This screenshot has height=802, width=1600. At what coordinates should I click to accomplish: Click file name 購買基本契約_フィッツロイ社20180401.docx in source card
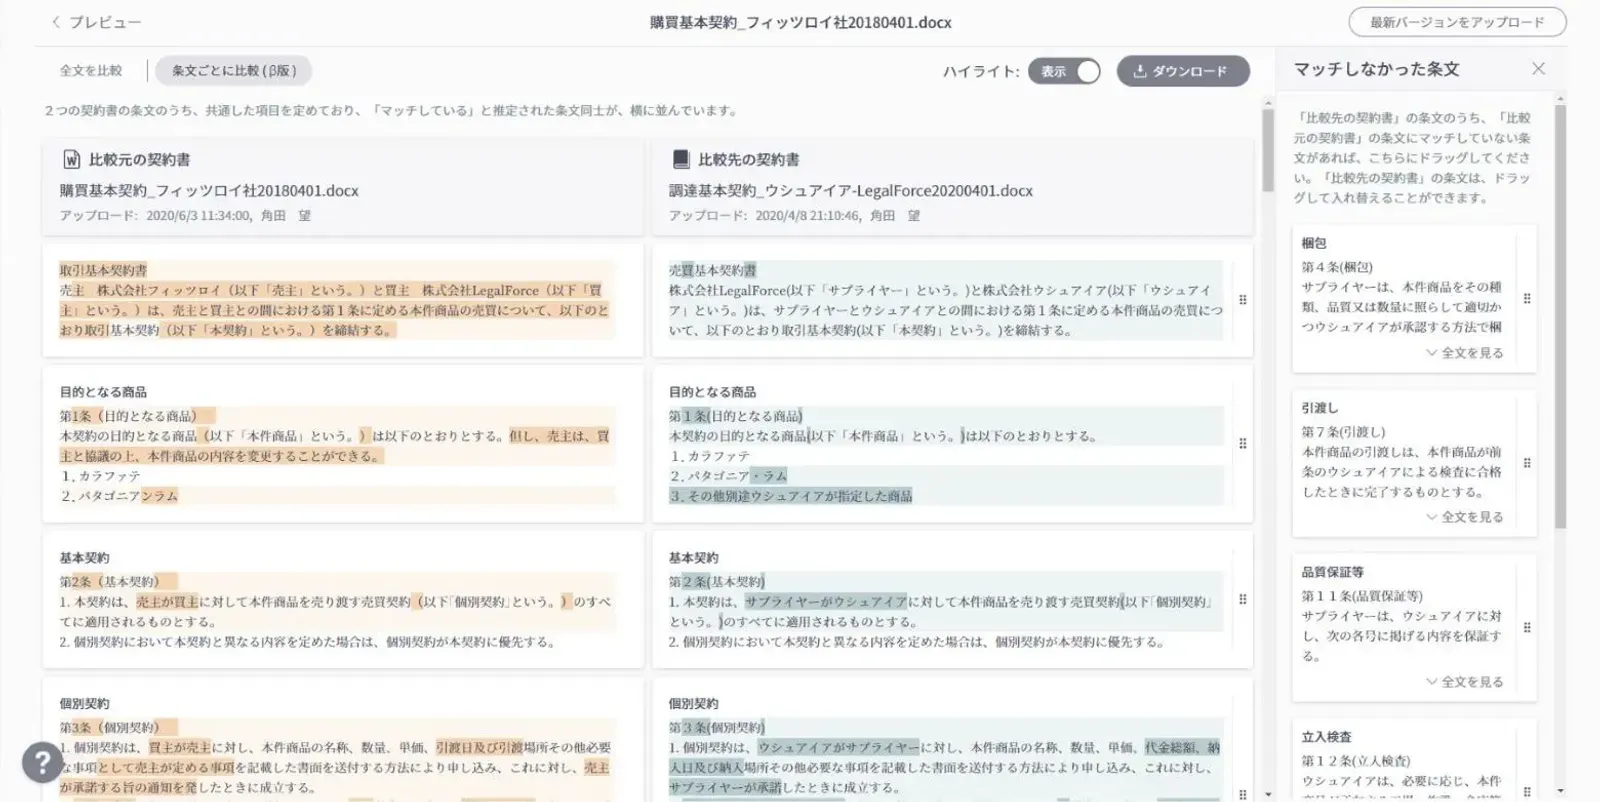(x=209, y=191)
